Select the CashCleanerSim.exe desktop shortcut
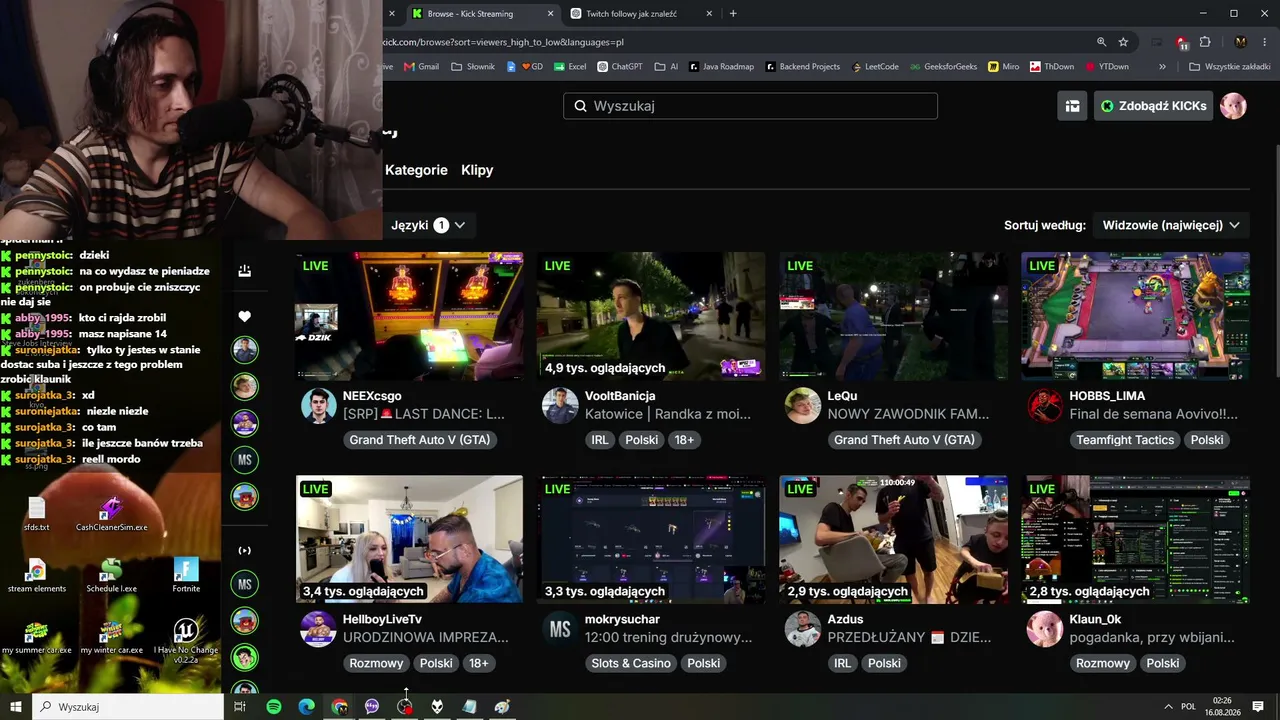The image size is (1280, 720). [111, 514]
